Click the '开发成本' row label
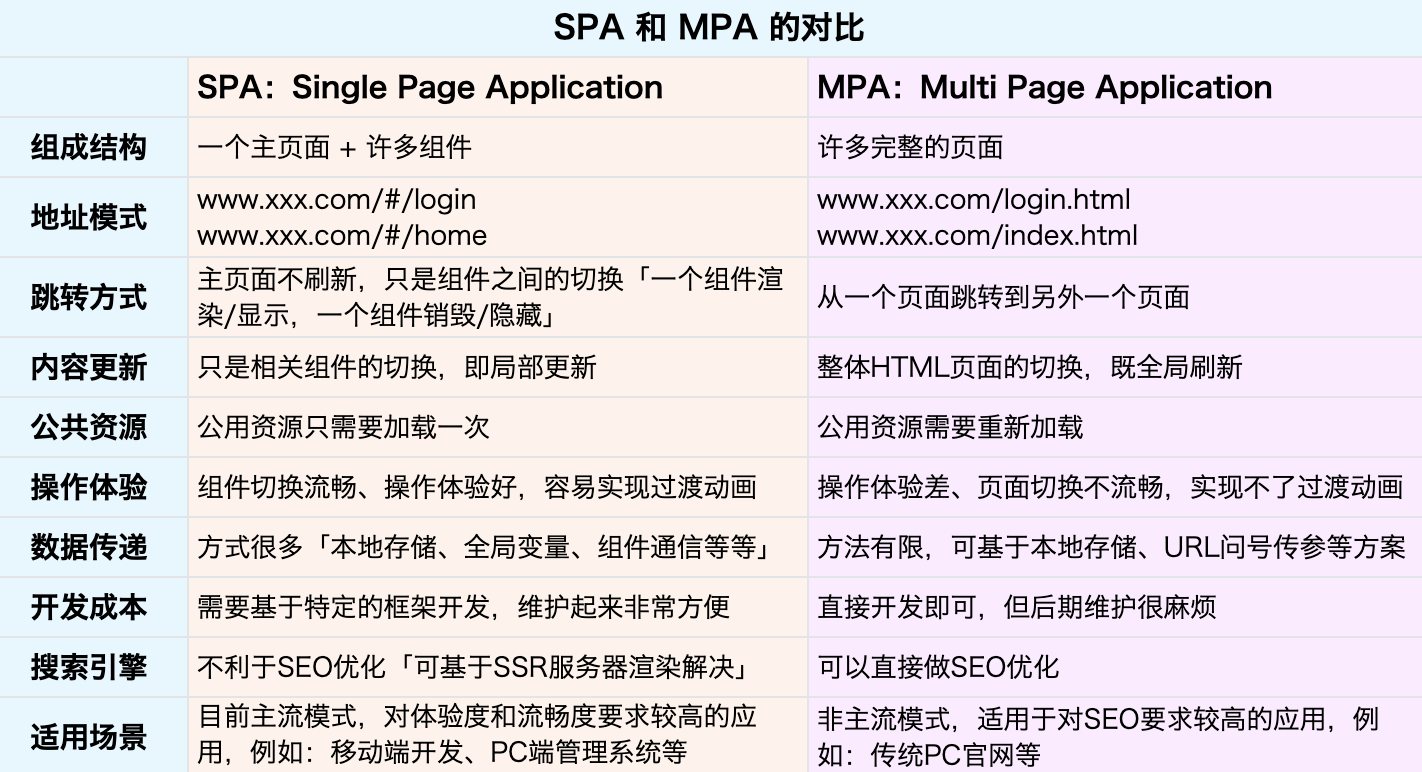 pyautogui.click(x=89, y=607)
